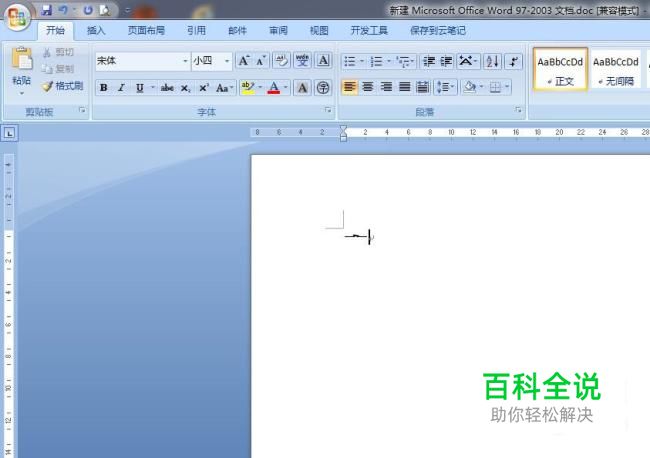
Task: Toggle bold formatting
Action: (104, 88)
